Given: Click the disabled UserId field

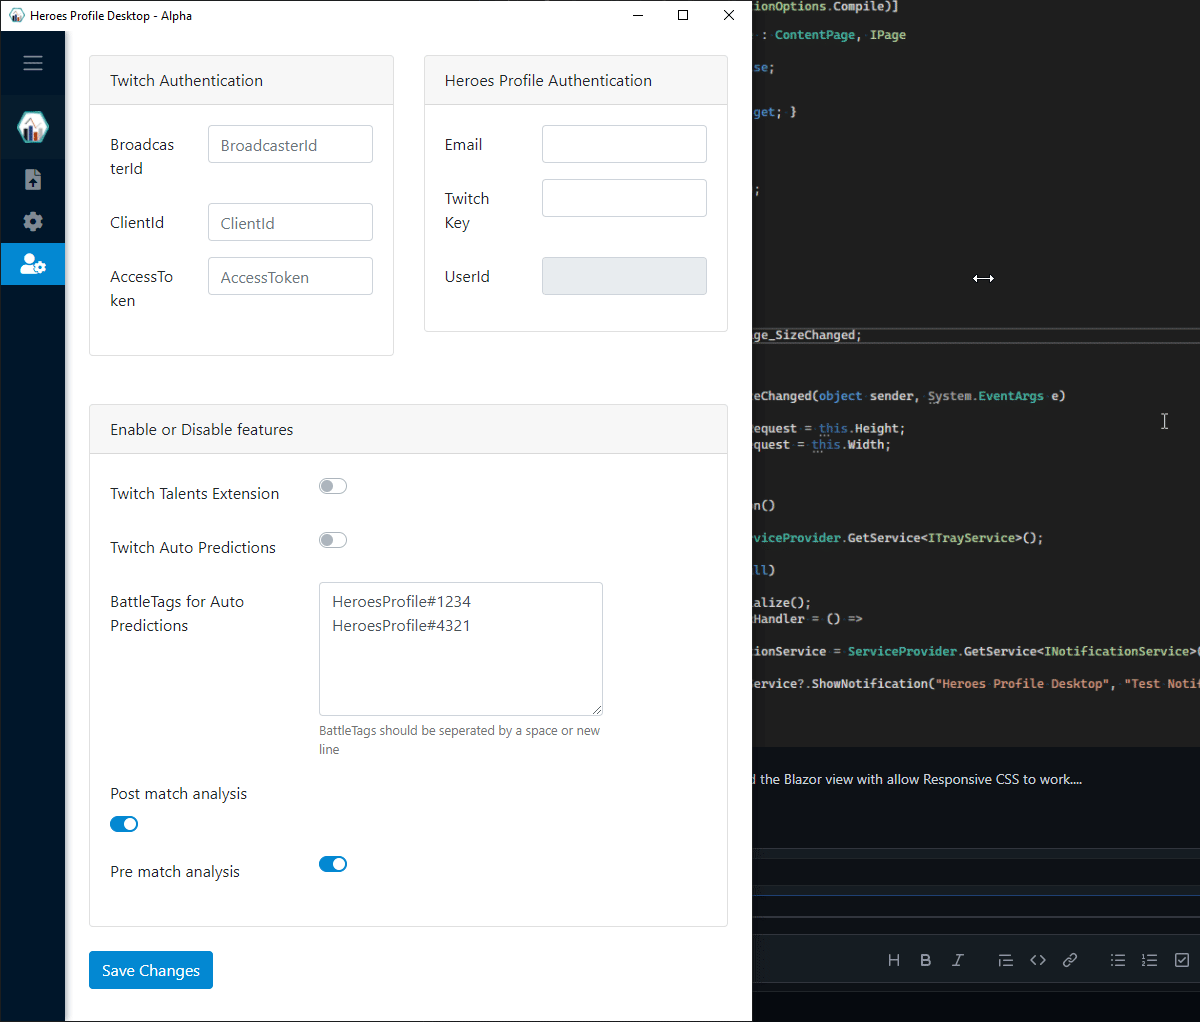Looking at the screenshot, I should (x=624, y=276).
